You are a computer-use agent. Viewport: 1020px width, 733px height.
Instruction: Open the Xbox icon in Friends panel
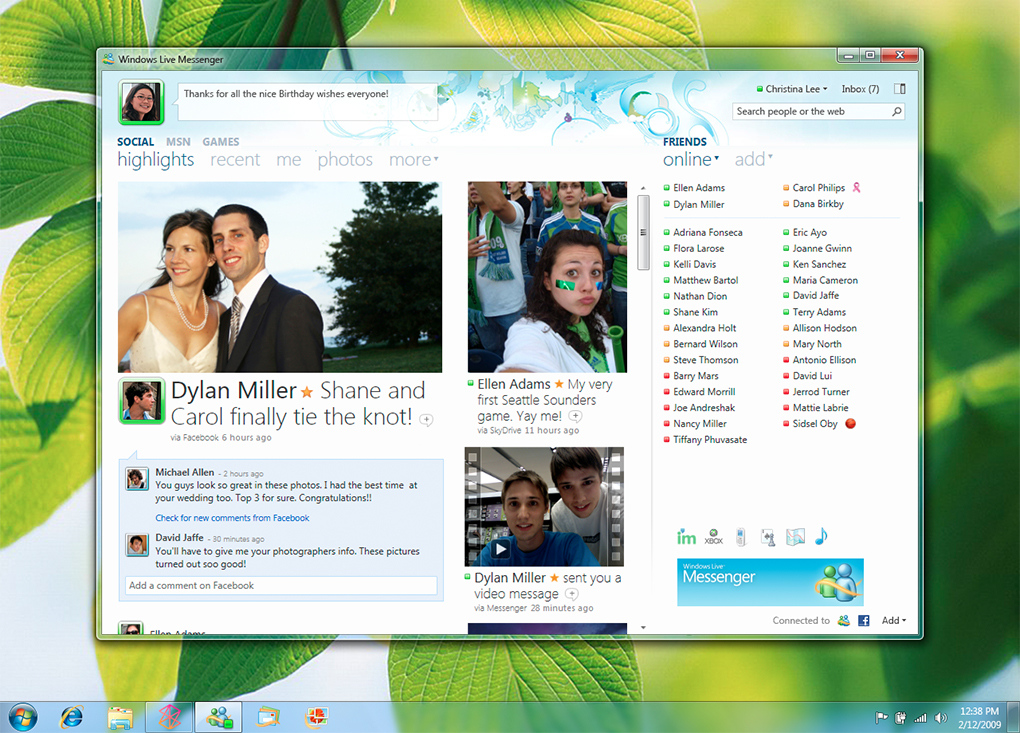(x=713, y=538)
